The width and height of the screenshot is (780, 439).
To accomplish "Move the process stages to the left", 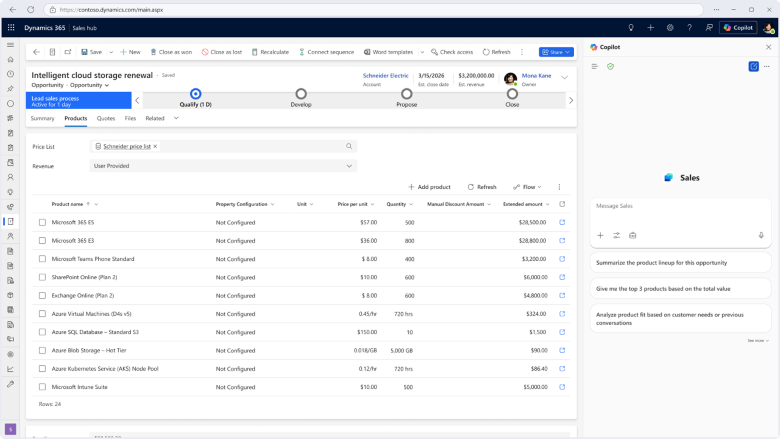I will (137, 100).
